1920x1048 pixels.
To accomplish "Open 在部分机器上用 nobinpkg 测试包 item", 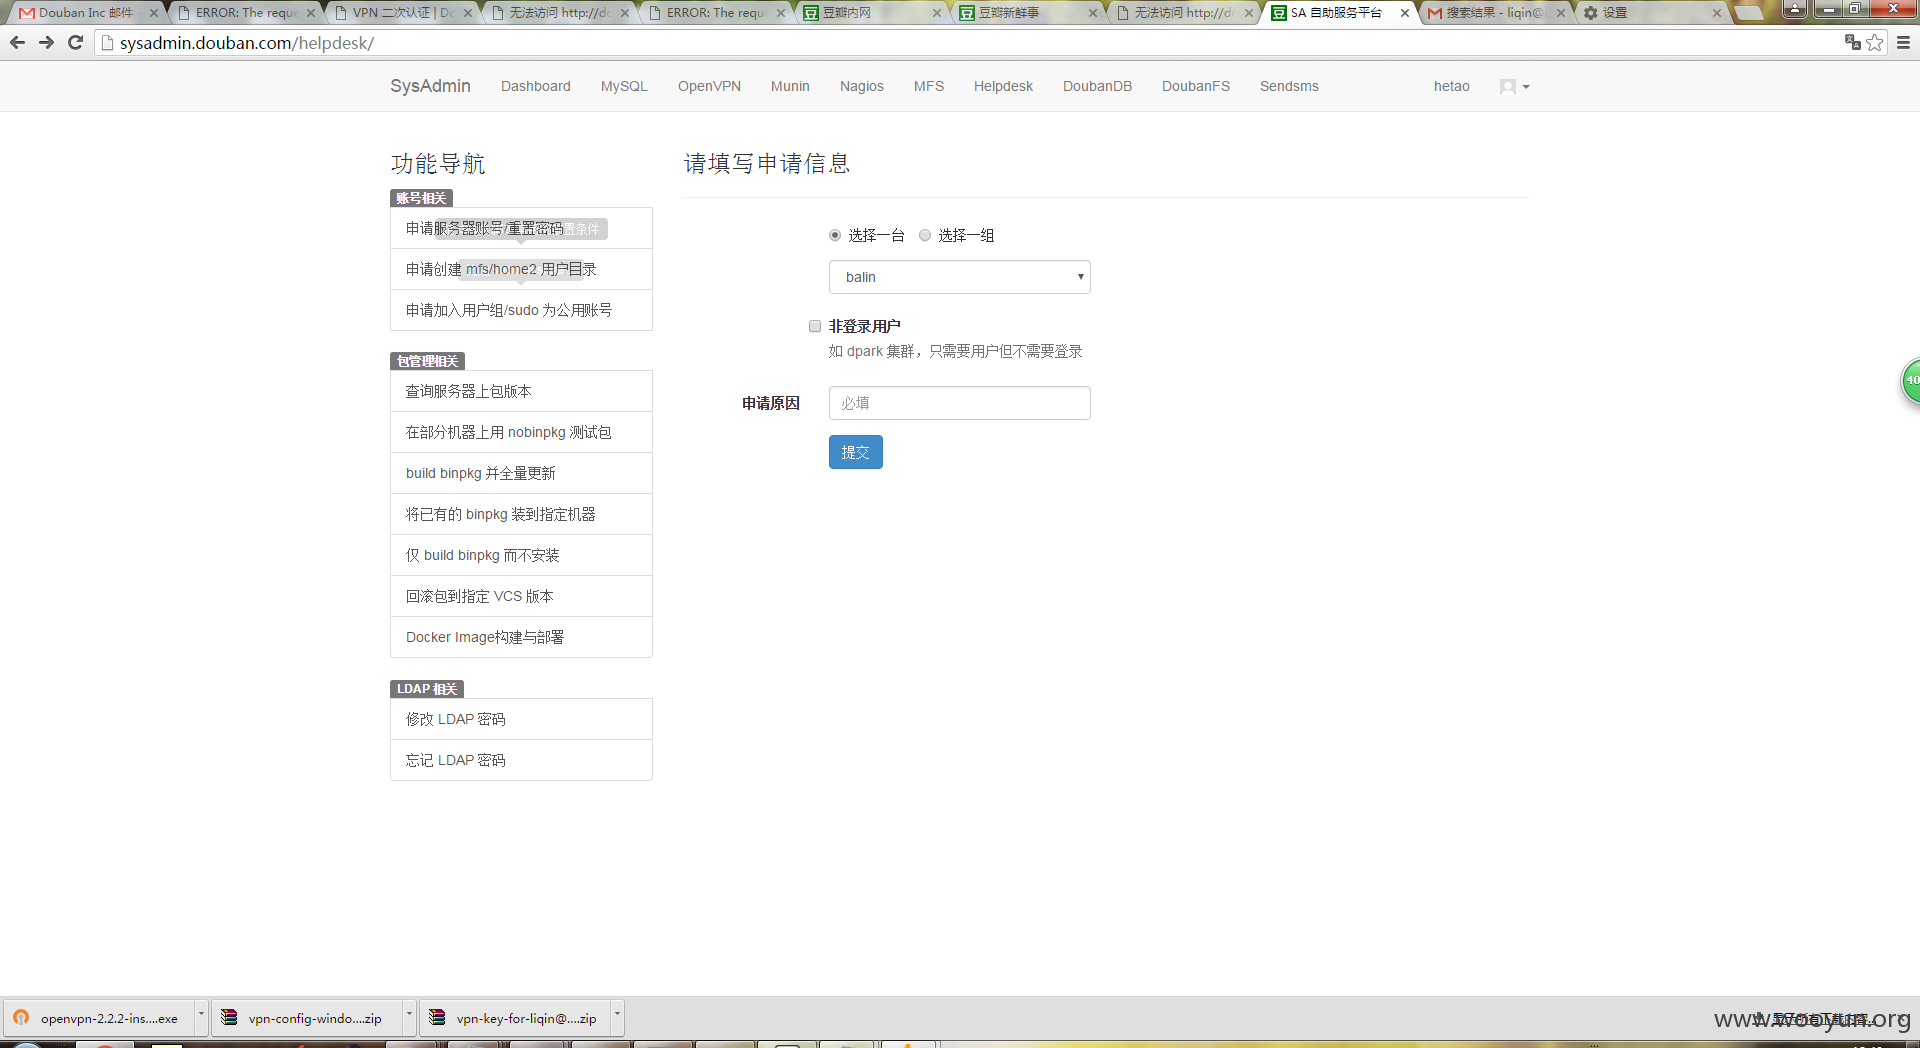I will [x=521, y=432].
